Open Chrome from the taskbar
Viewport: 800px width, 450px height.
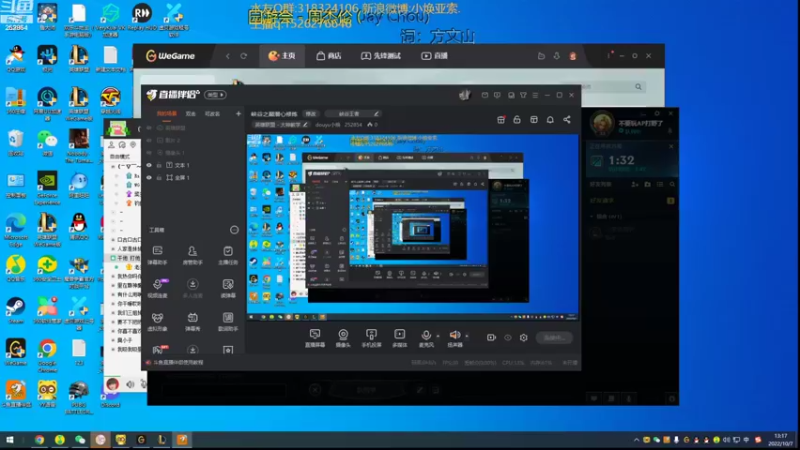tap(39, 440)
